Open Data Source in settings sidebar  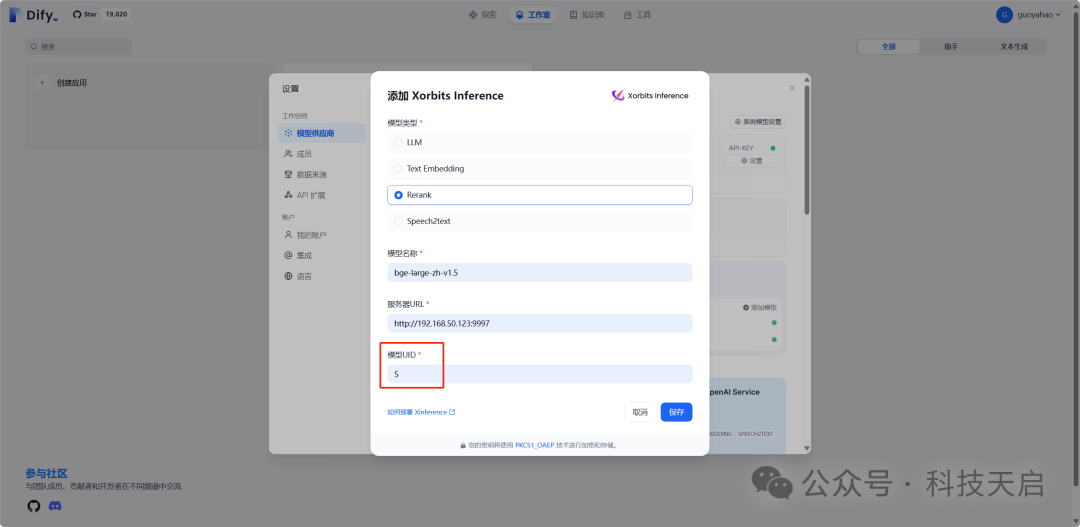[322, 174]
